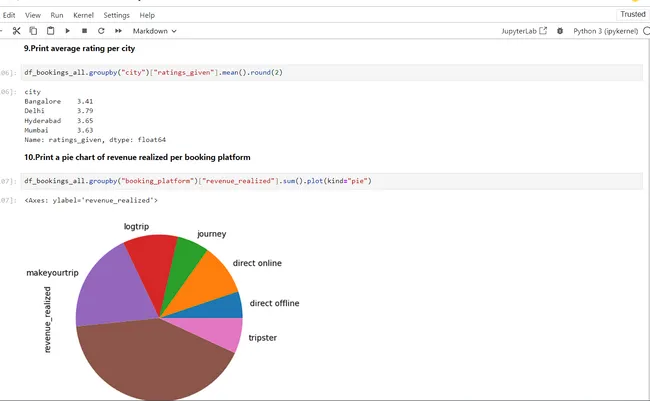This screenshot has width=650, height=401.
Task: Click the large brown pie slice
Action: click(155, 361)
